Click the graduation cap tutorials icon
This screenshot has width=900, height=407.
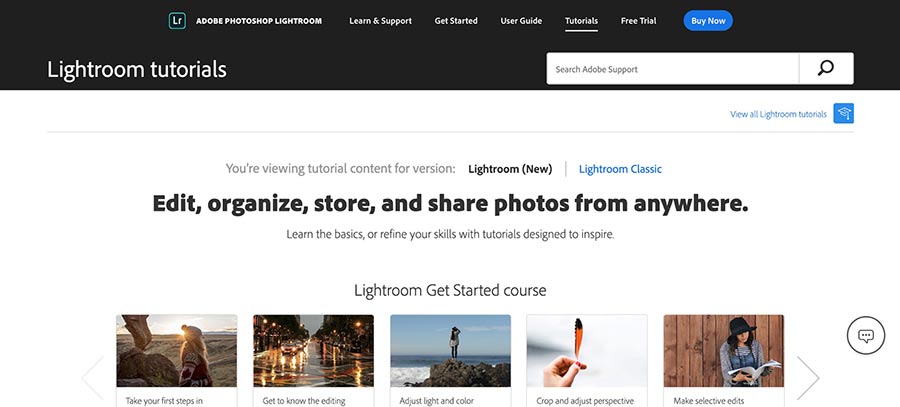pos(843,113)
